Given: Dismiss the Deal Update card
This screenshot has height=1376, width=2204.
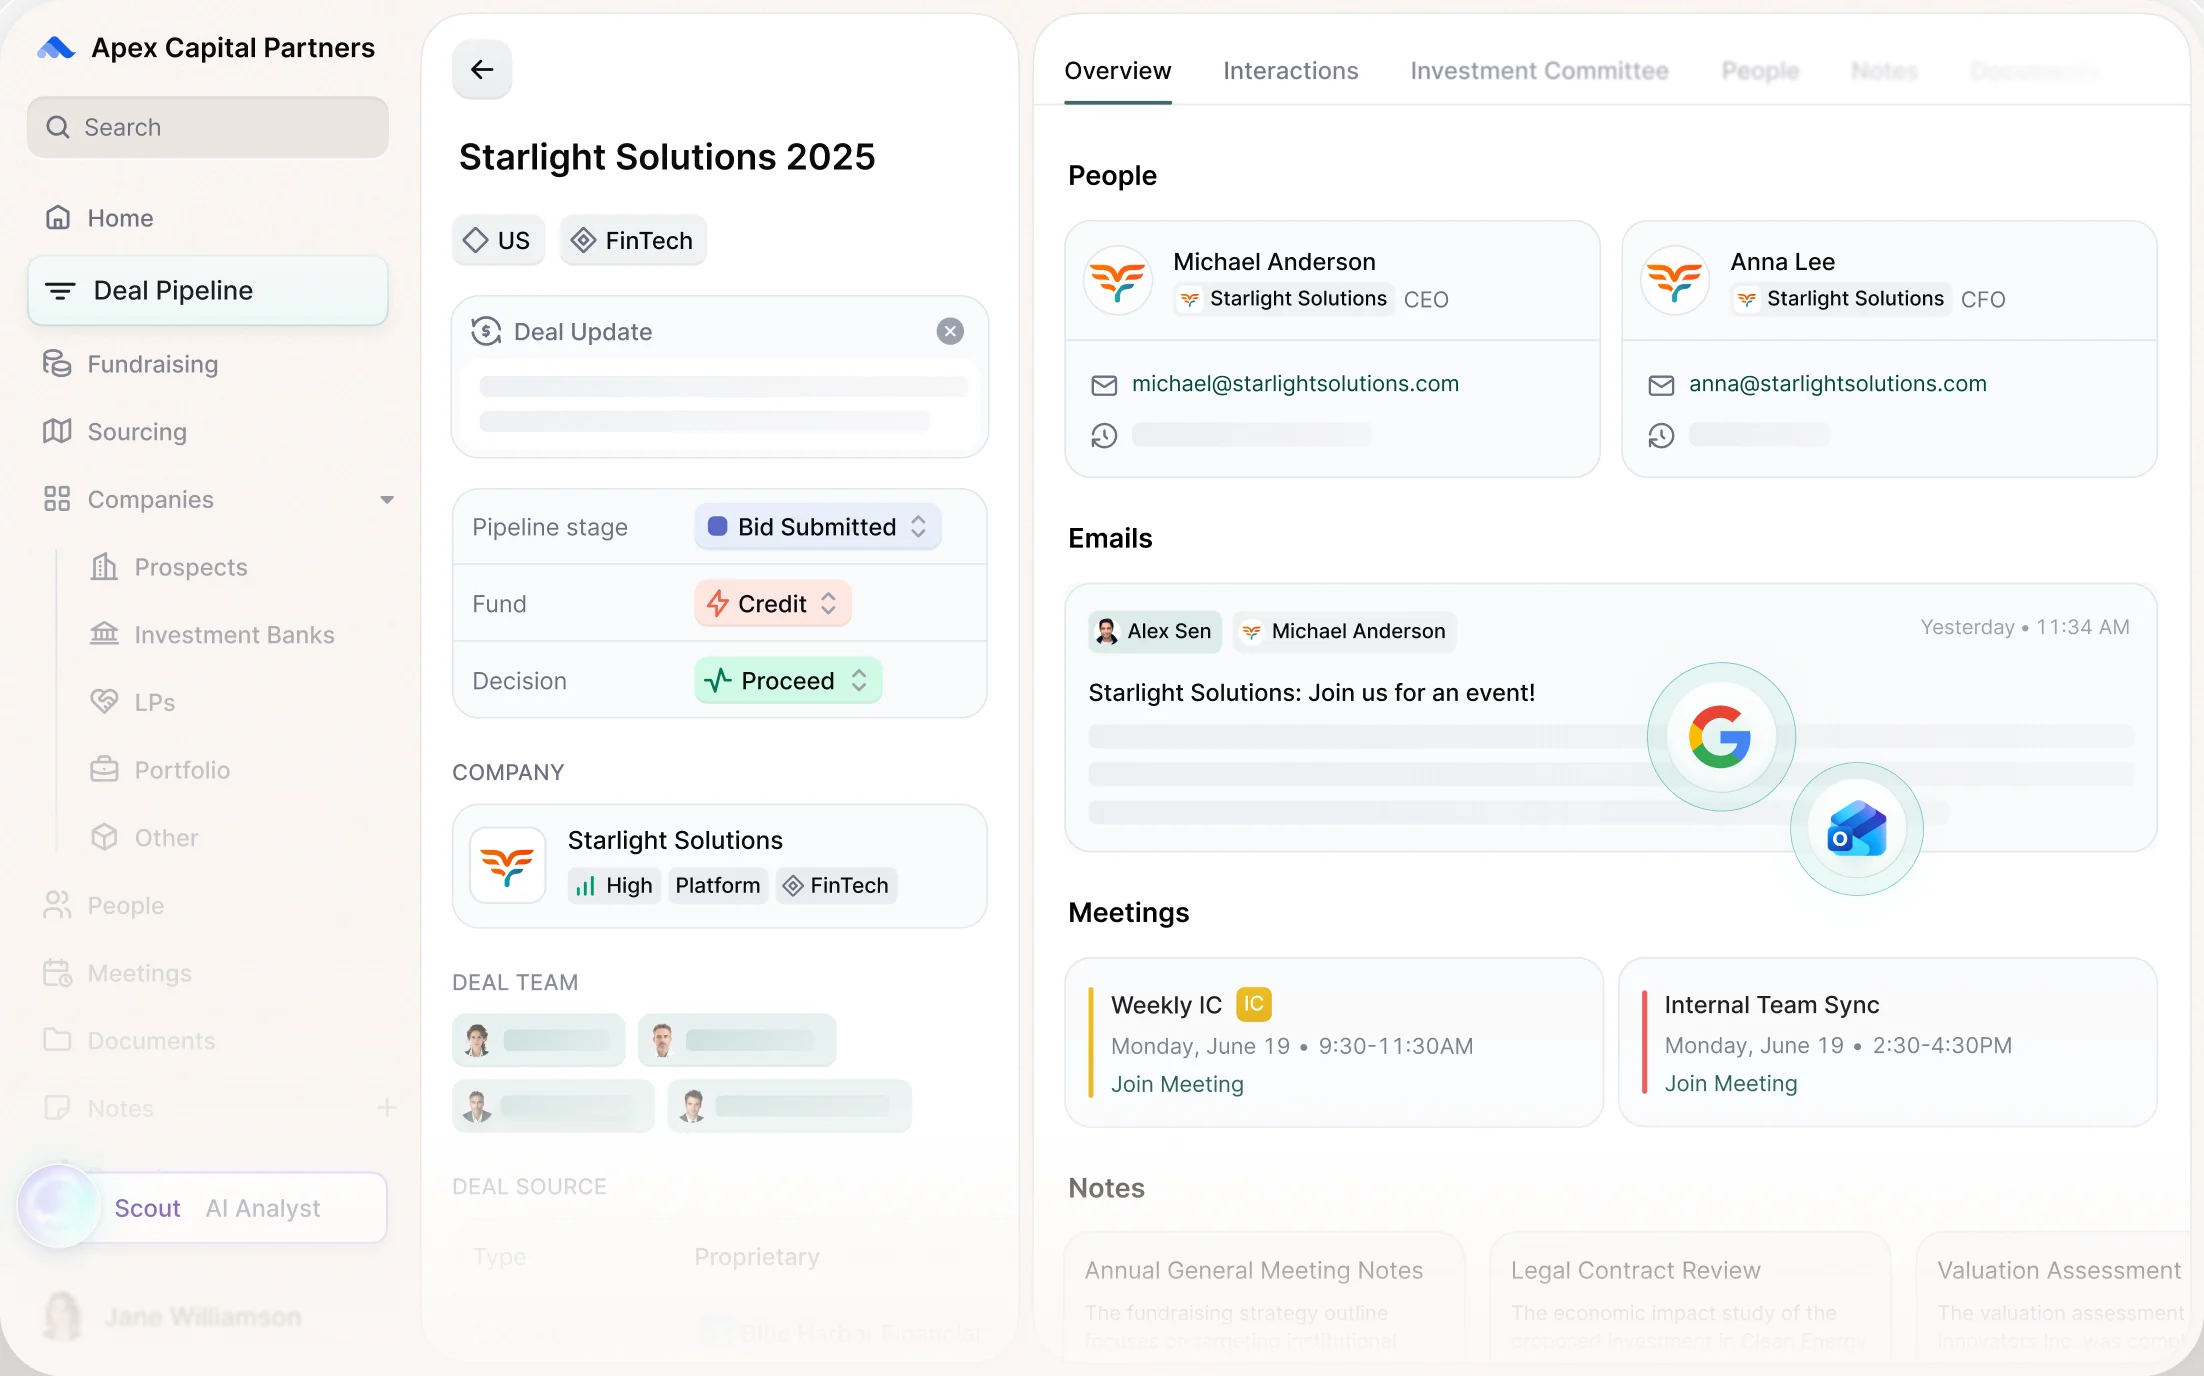Looking at the screenshot, I should [950, 331].
